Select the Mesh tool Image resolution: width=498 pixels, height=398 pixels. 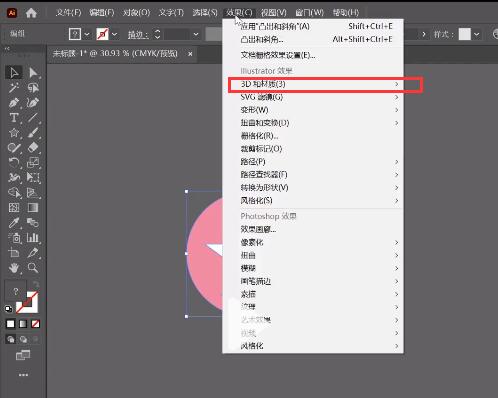(14, 207)
